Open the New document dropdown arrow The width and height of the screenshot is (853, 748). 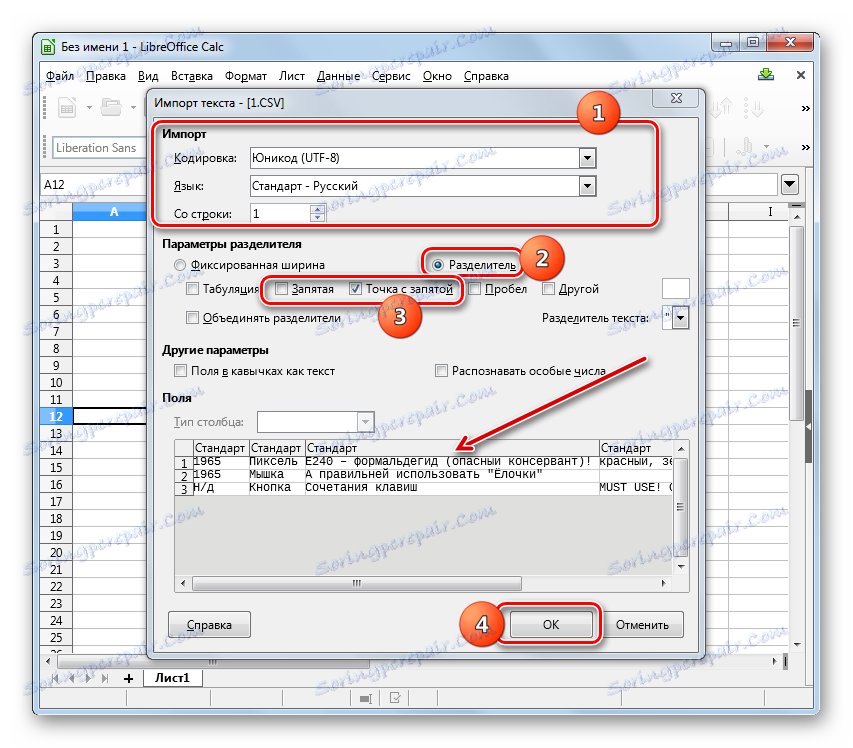tap(89, 108)
